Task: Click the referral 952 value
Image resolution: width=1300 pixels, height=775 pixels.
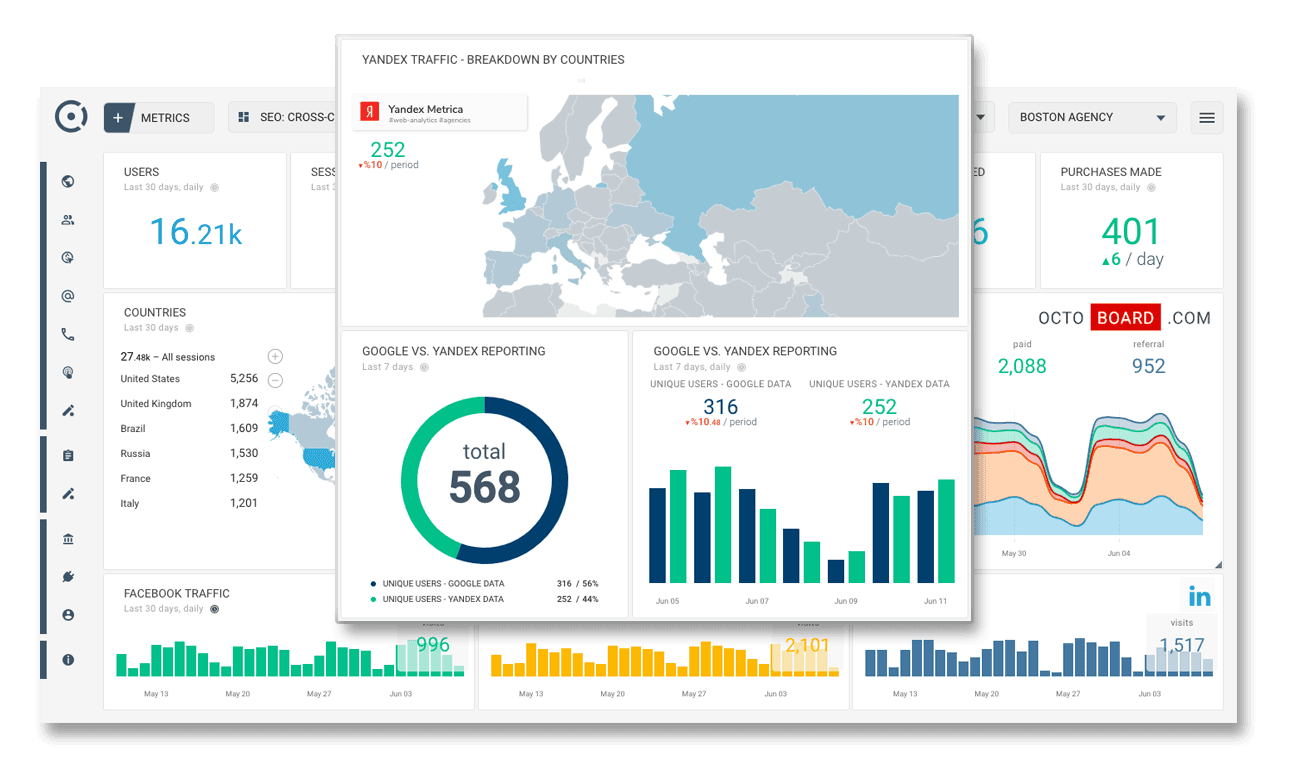Action: click(x=1149, y=366)
